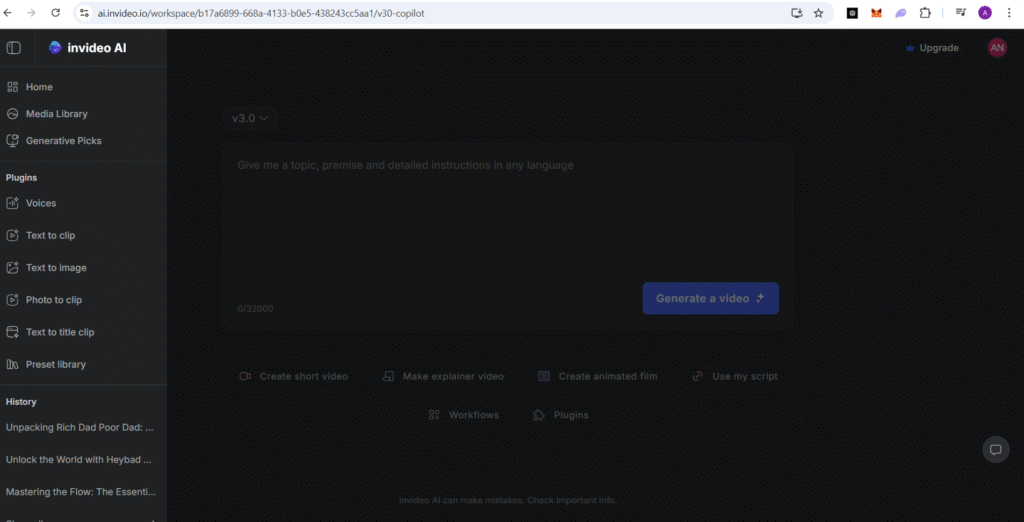Open the media control icon

click(x=961, y=12)
